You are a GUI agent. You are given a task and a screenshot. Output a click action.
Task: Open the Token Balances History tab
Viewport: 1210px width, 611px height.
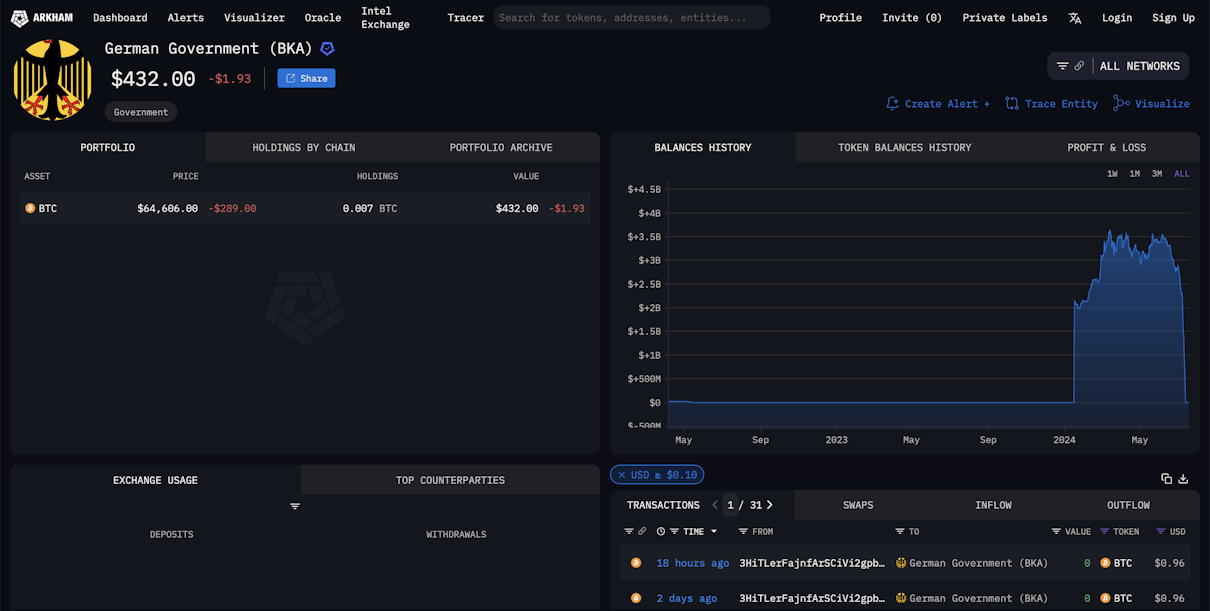905,147
